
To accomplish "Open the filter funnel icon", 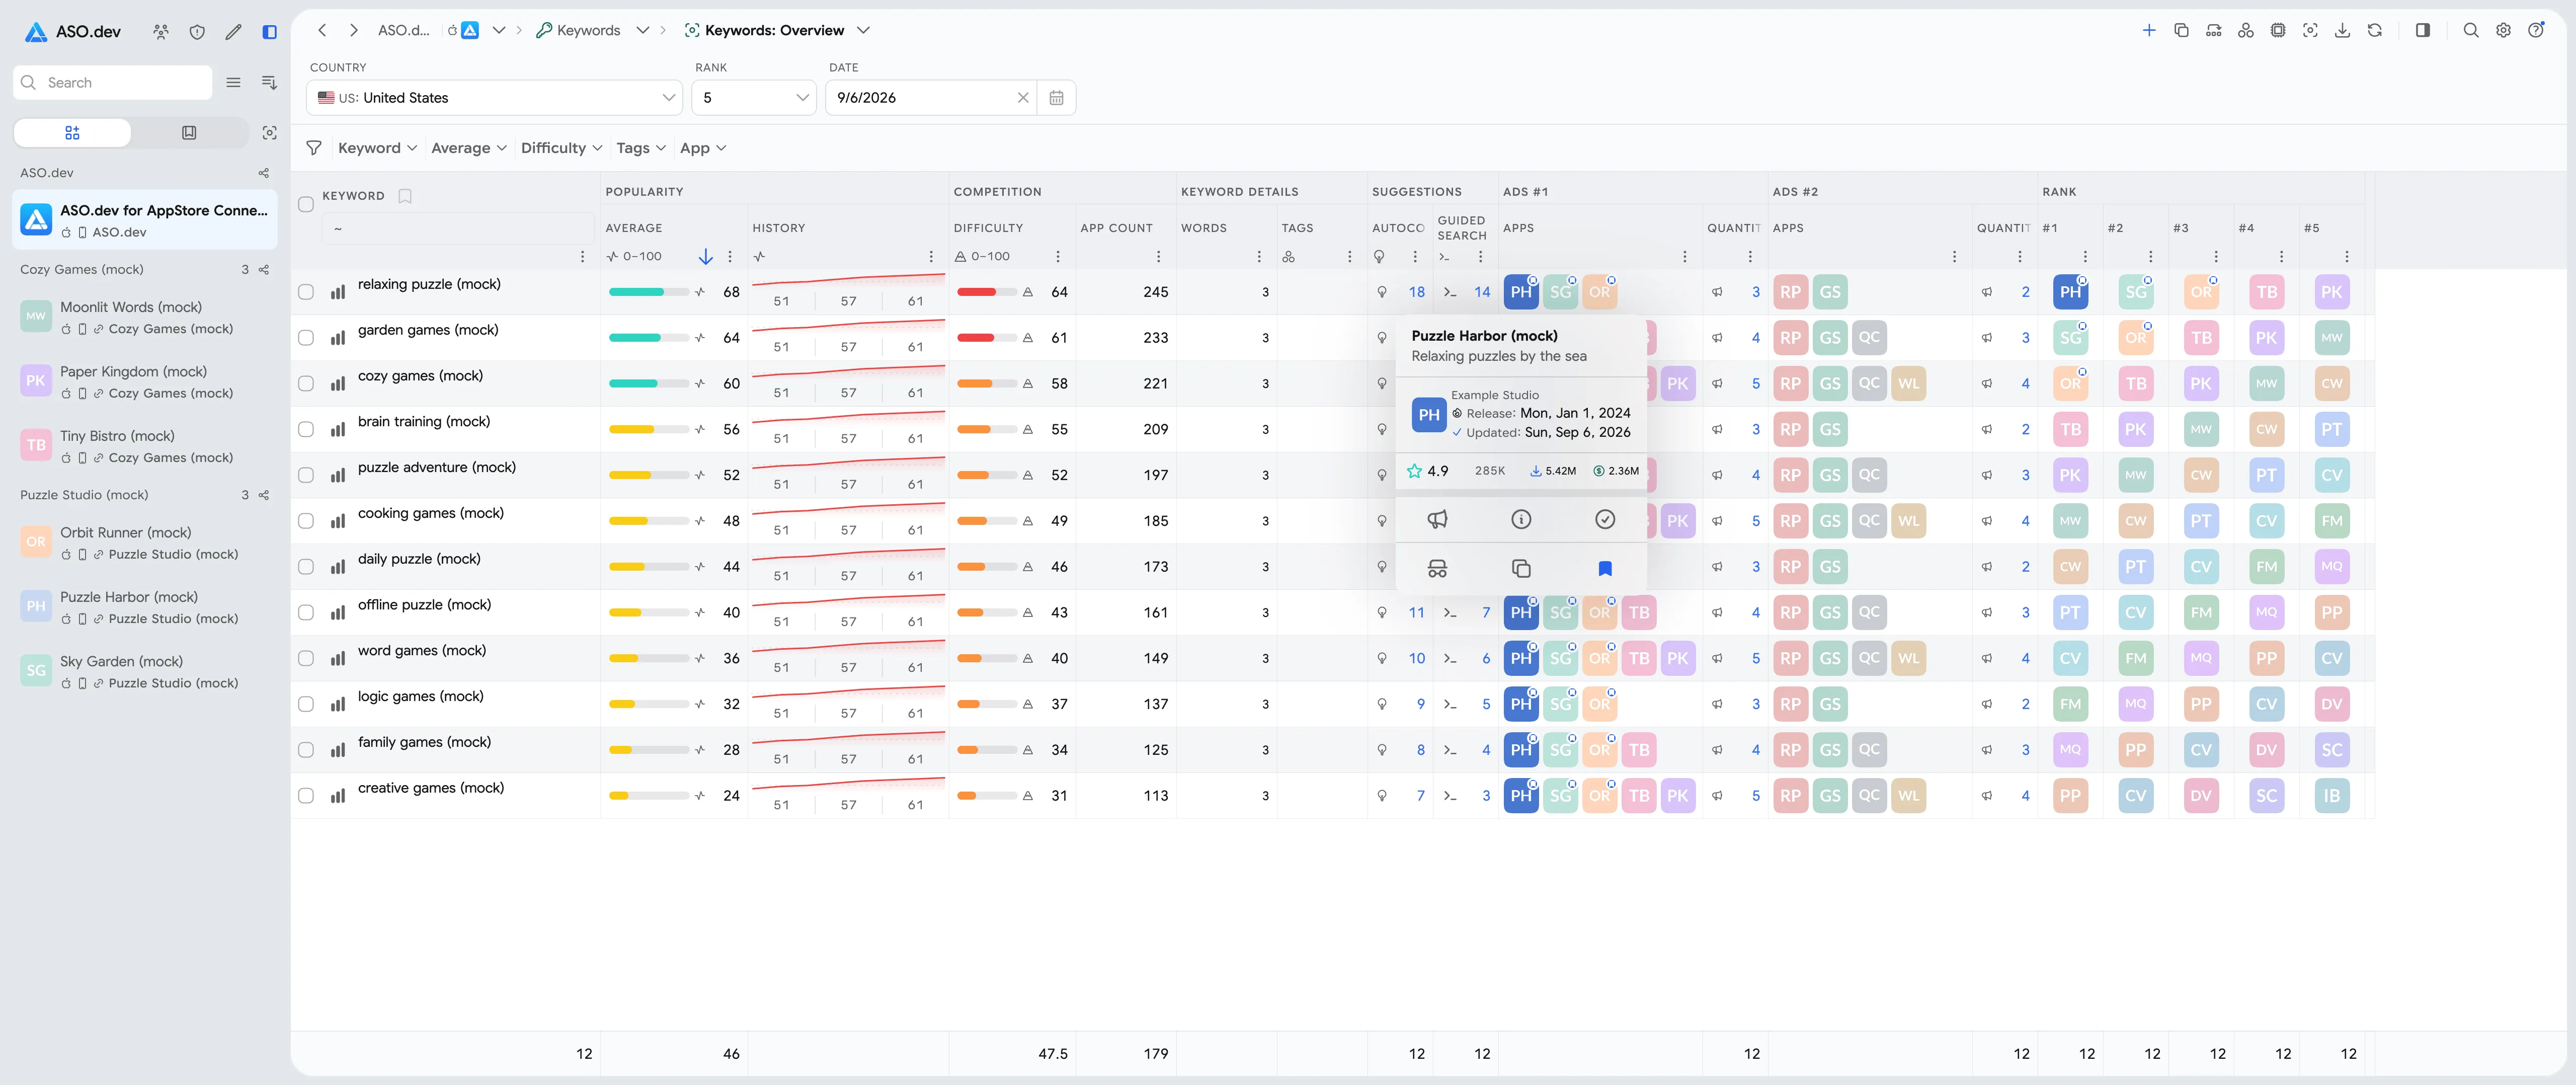I will pyautogui.click(x=314, y=148).
